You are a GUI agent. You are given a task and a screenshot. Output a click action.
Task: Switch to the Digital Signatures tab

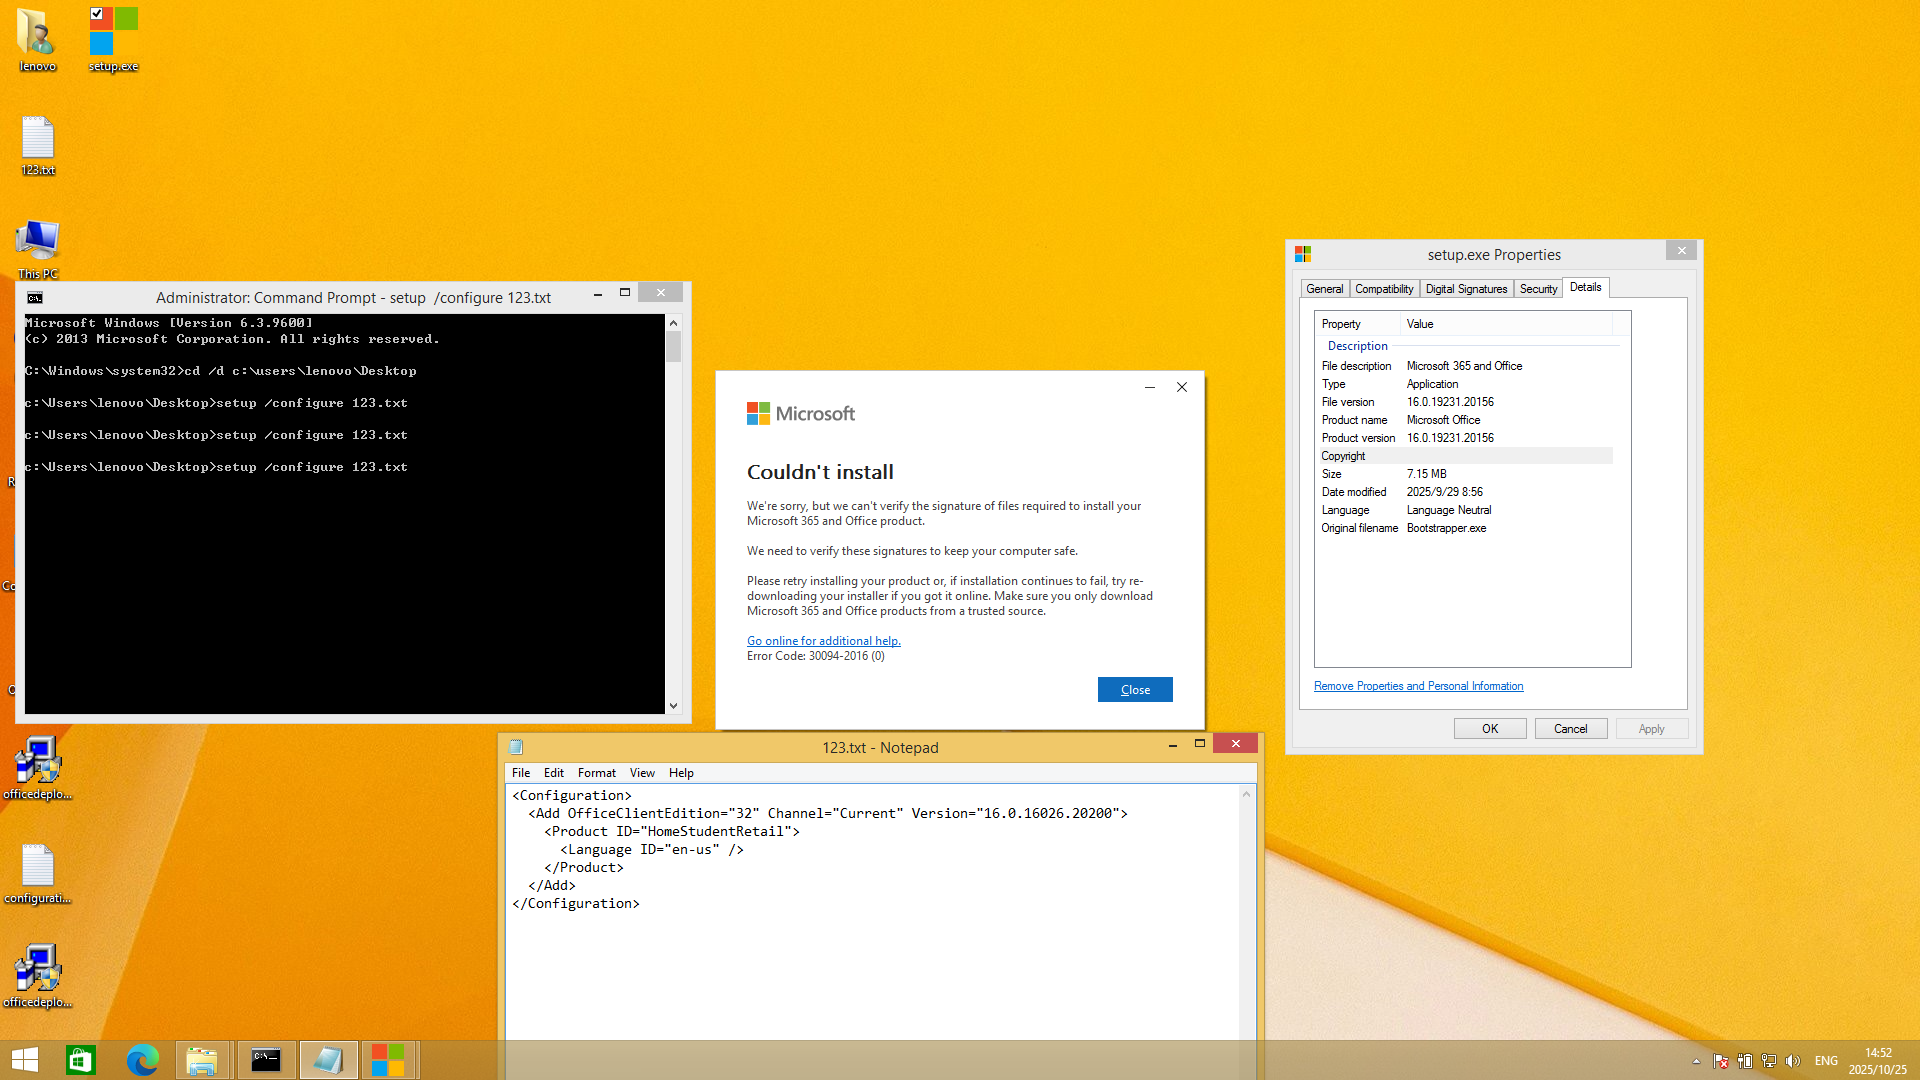pyautogui.click(x=1466, y=289)
